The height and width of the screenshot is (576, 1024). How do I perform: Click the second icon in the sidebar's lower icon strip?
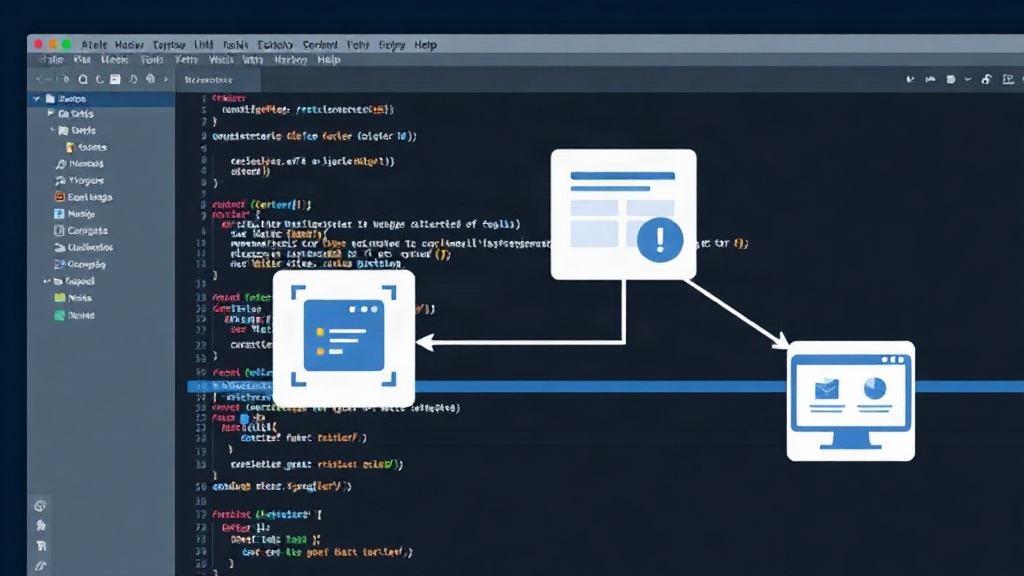click(x=40, y=526)
